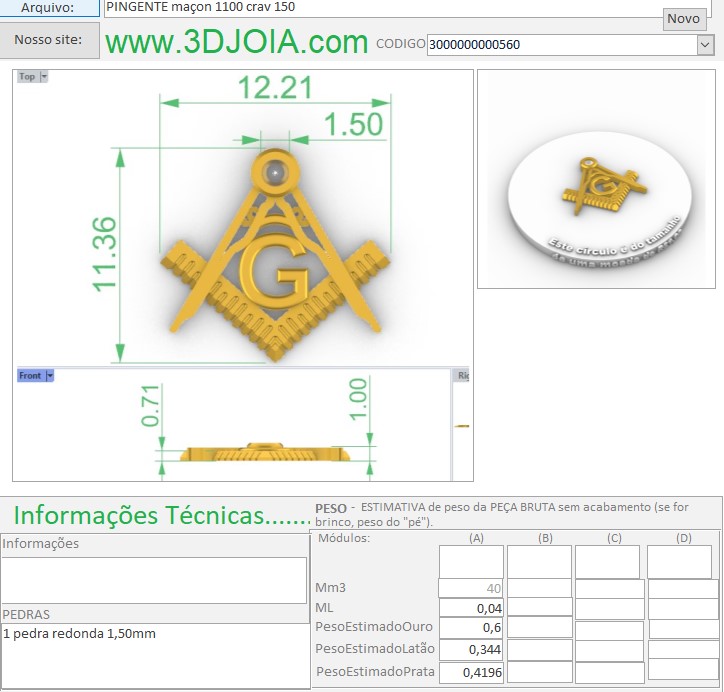Image resolution: width=724 pixels, height=692 pixels.
Task: Select the rendered pendant preview thumbnail
Action: [595, 179]
